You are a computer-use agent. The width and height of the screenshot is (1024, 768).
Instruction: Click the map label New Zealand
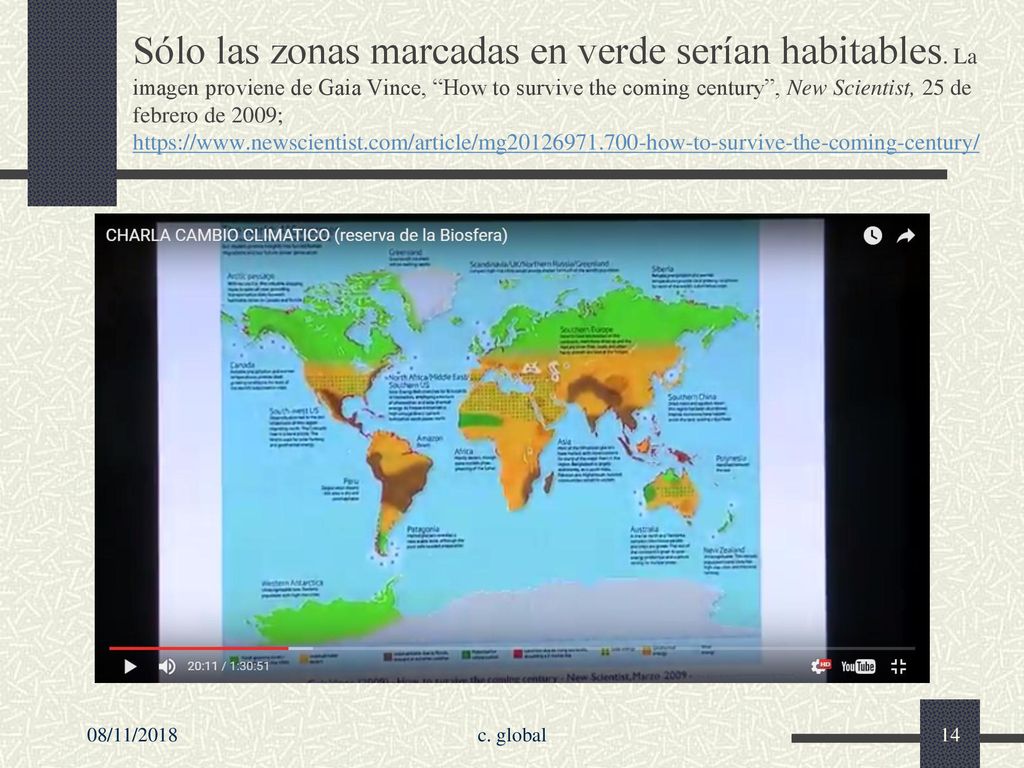[x=724, y=550]
